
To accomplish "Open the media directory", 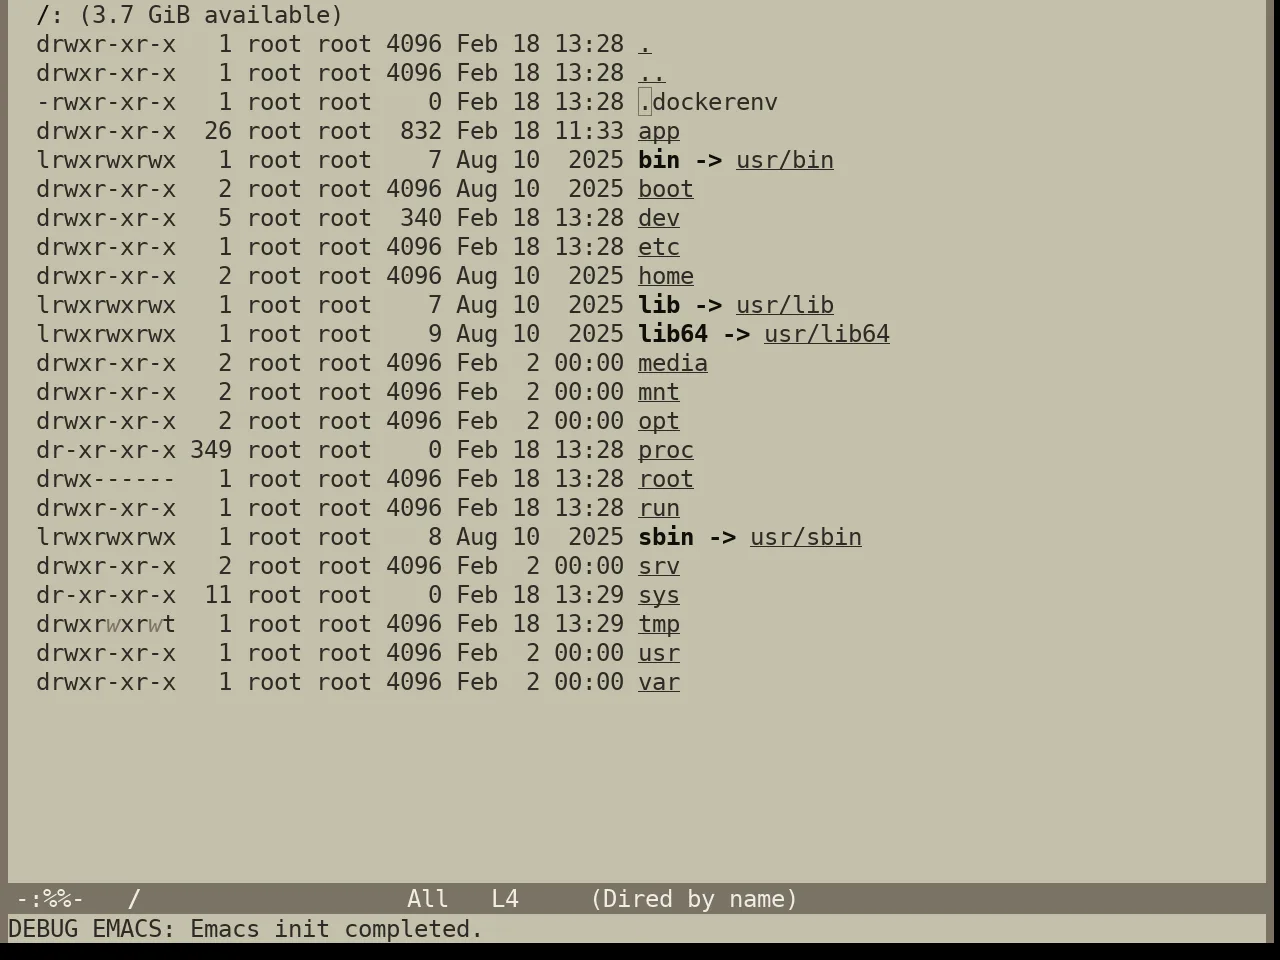I will (673, 363).
